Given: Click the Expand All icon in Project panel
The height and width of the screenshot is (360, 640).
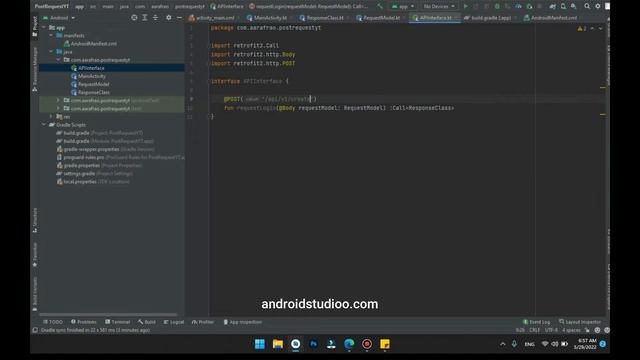Looking at the screenshot, I should pyautogui.click(x=145, y=18).
